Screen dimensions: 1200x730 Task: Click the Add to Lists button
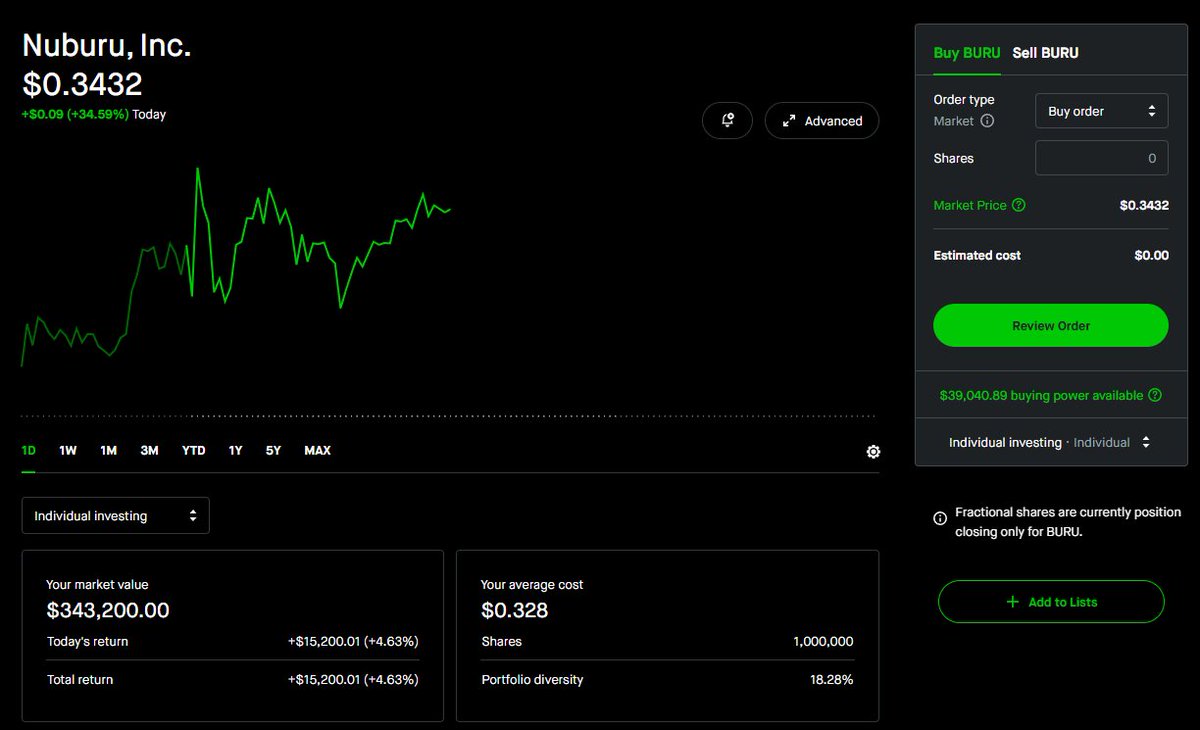coord(1051,602)
